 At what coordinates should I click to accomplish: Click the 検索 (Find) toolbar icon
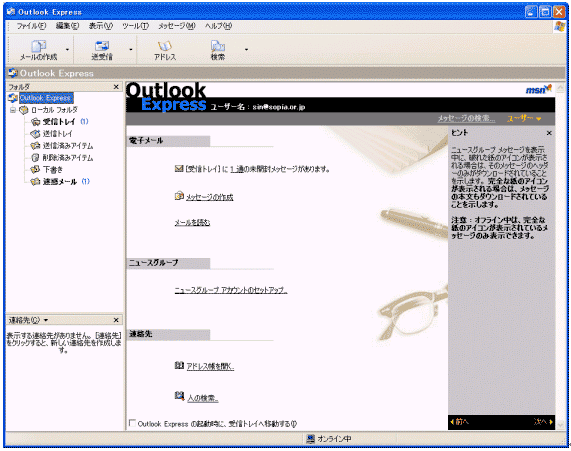click(218, 46)
